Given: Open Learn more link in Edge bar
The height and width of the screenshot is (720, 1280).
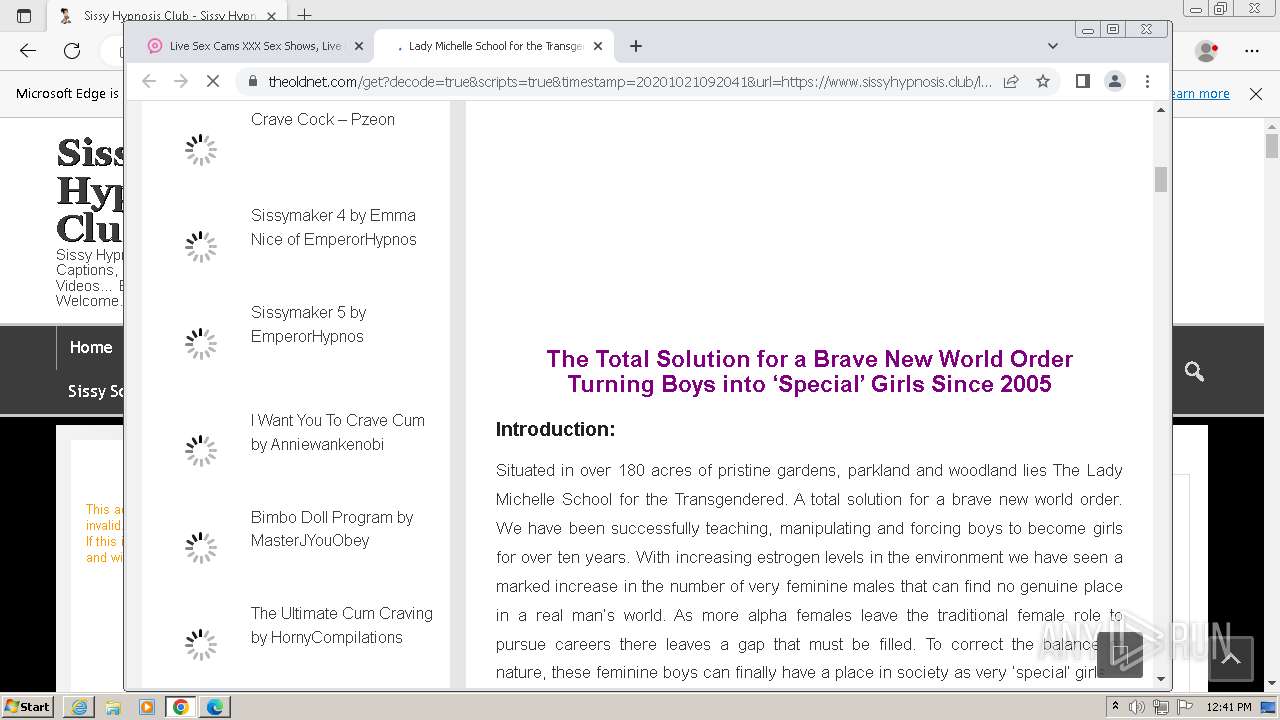Looking at the screenshot, I should pos(1201,93).
